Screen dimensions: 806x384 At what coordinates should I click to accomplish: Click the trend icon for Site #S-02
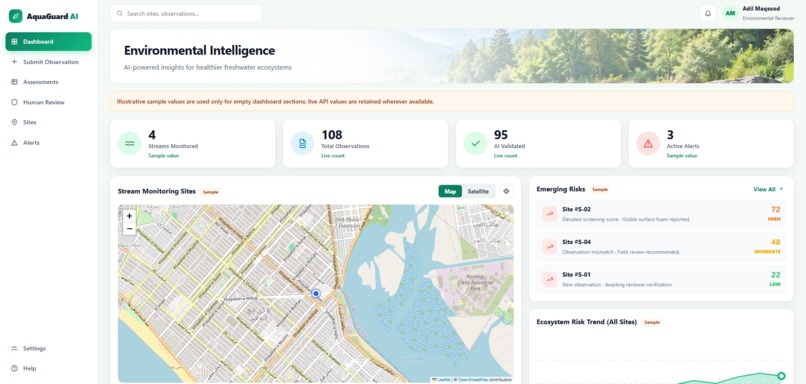pos(550,214)
